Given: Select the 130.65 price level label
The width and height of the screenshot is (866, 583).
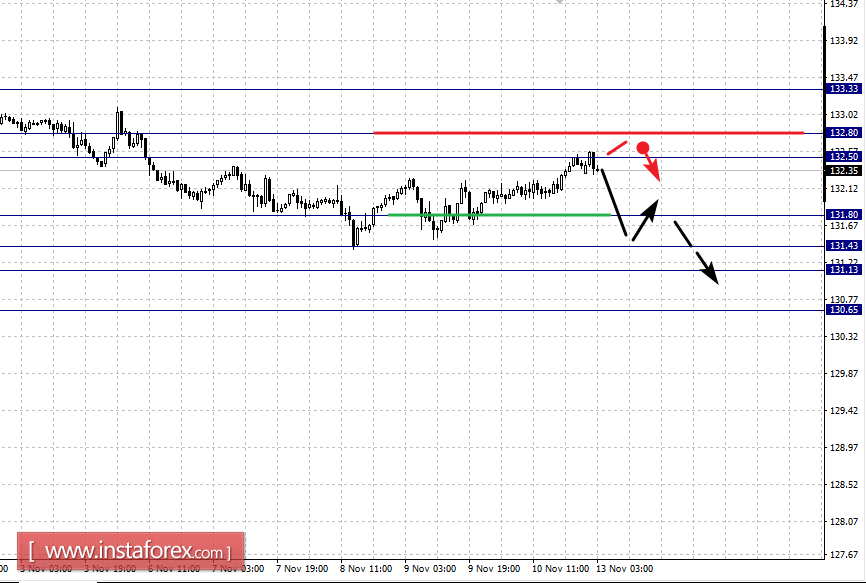Looking at the screenshot, I should [844, 310].
